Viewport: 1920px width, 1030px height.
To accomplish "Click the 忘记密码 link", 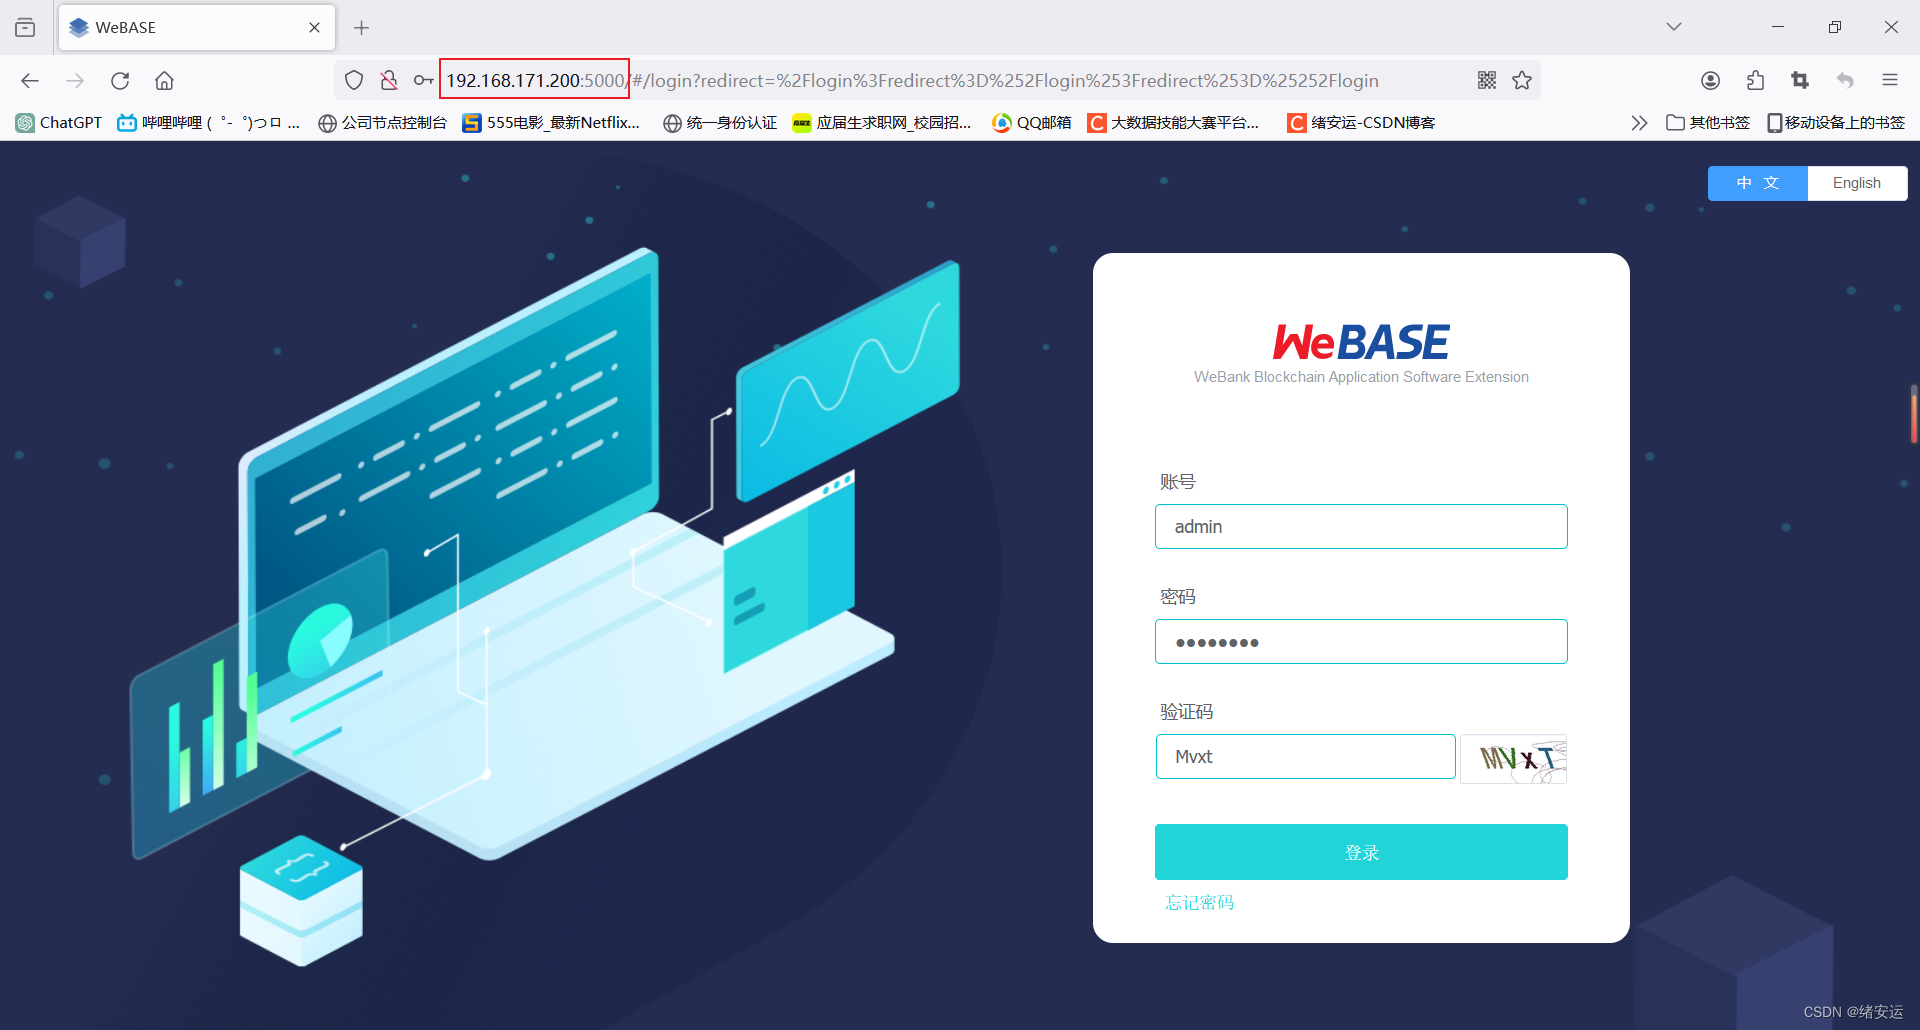I will click(x=1200, y=903).
